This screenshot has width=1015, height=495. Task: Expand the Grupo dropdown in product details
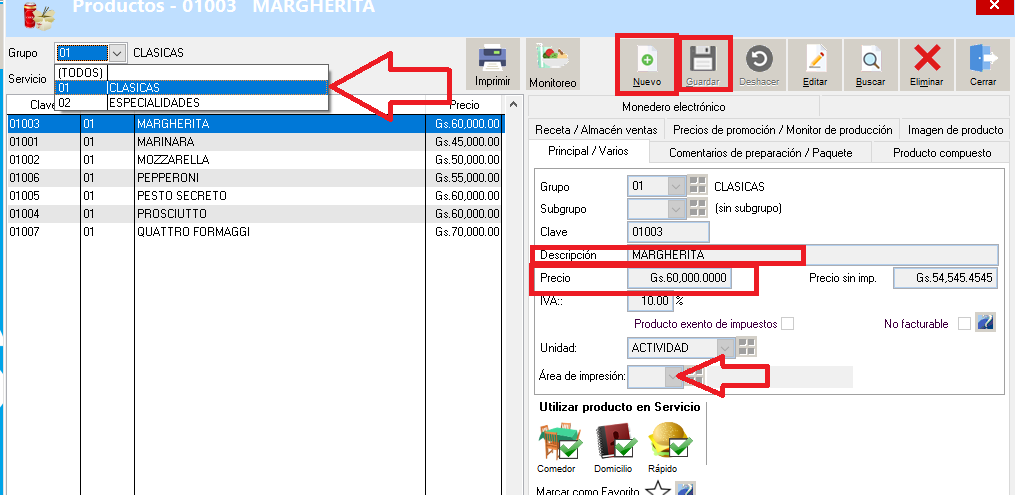tap(676, 186)
